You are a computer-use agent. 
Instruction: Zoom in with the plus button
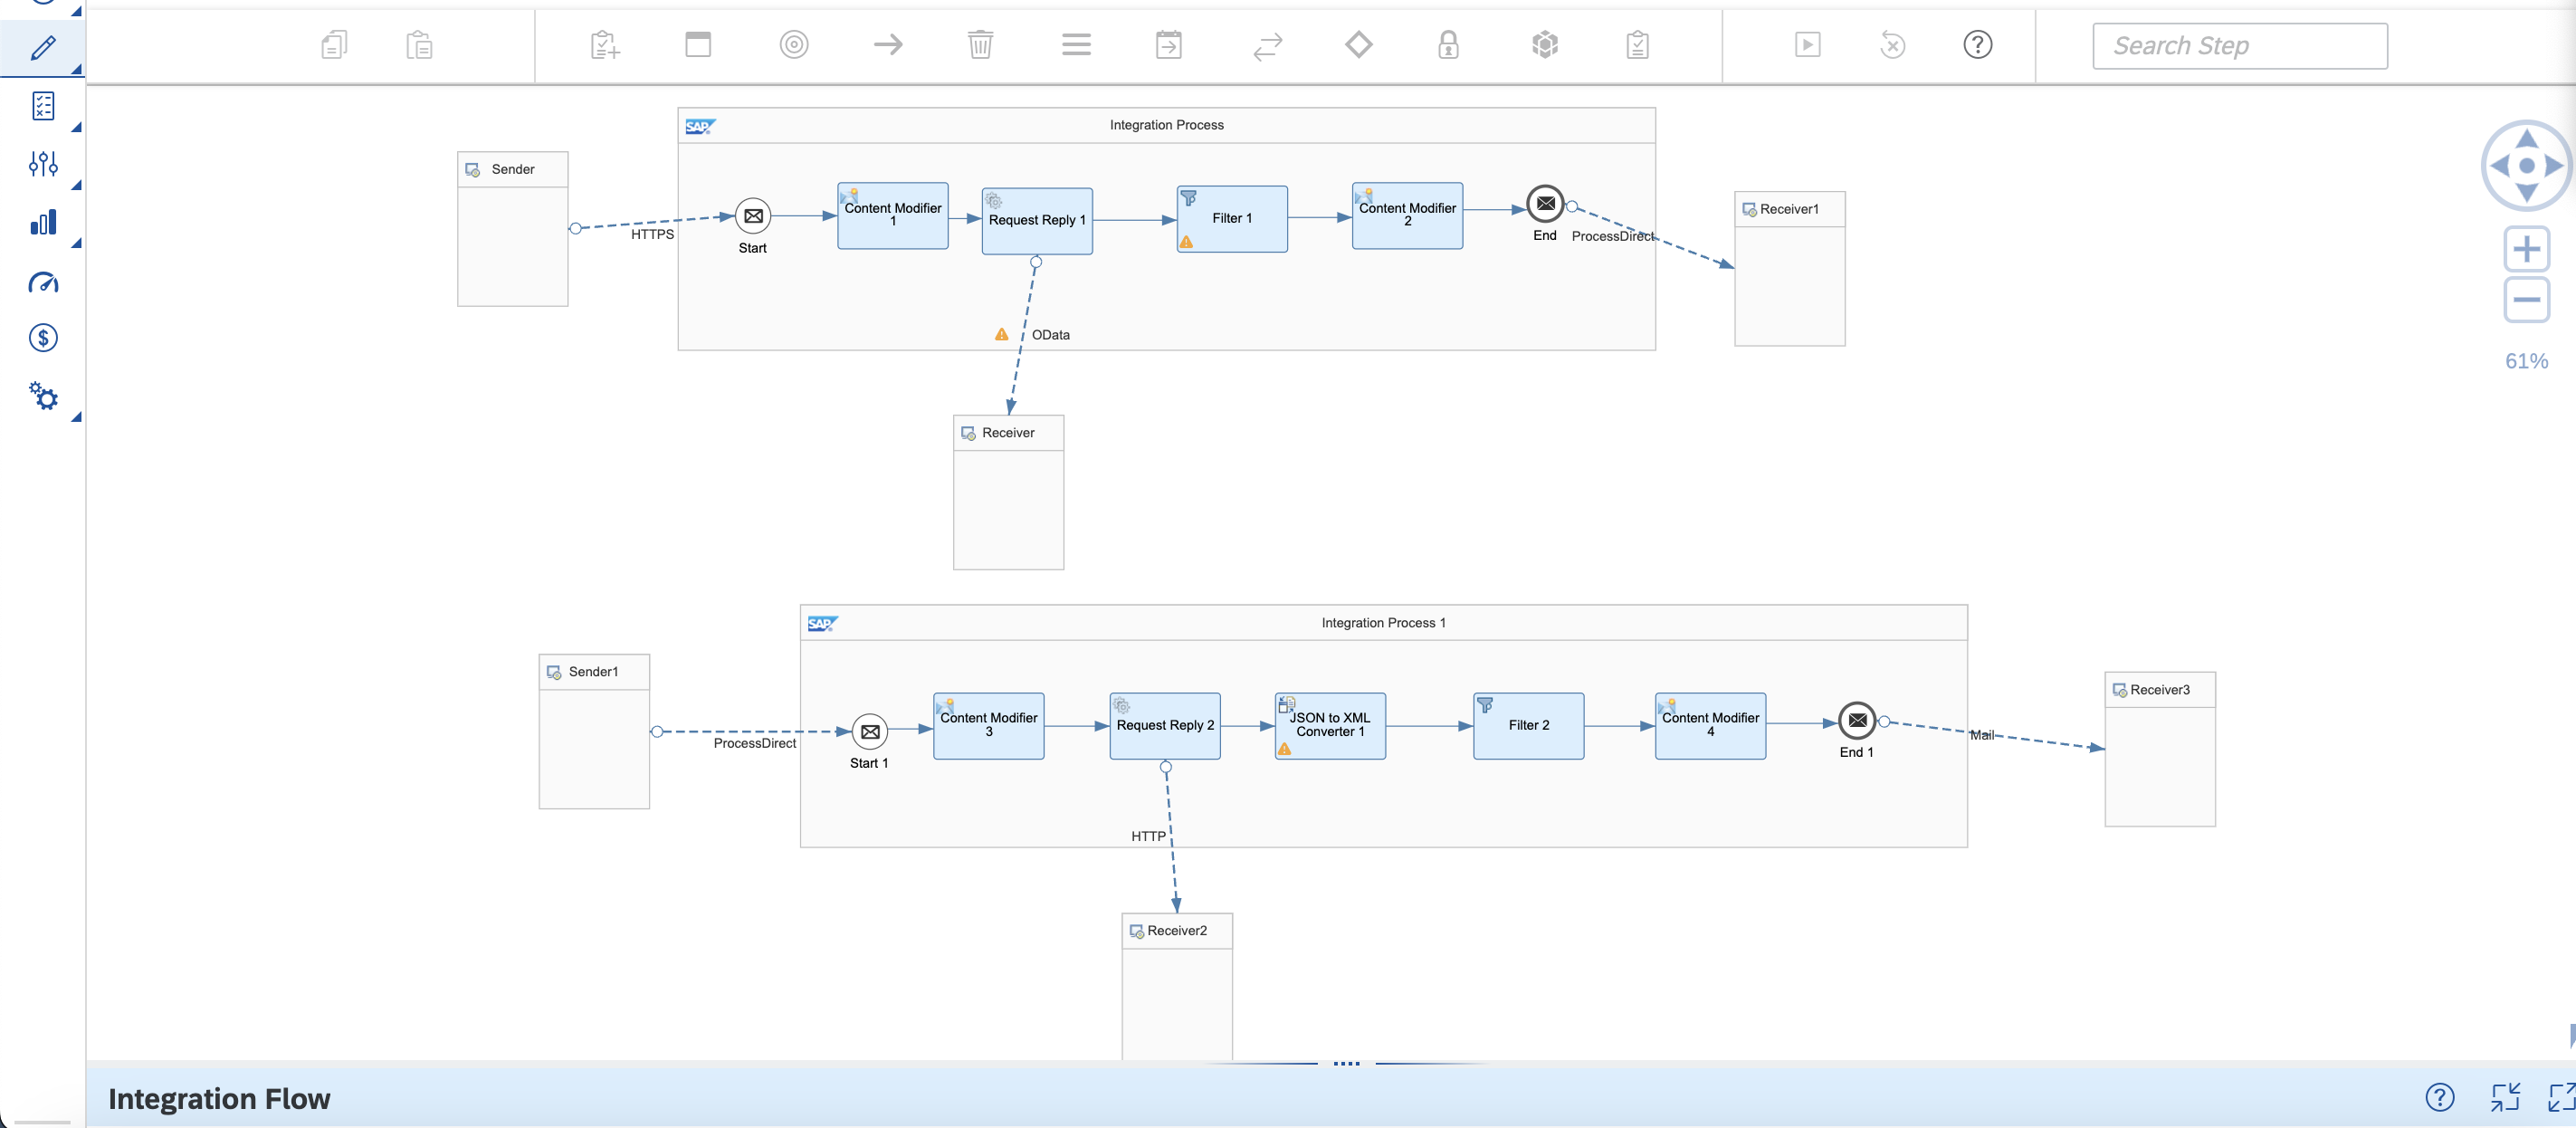(2526, 249)
